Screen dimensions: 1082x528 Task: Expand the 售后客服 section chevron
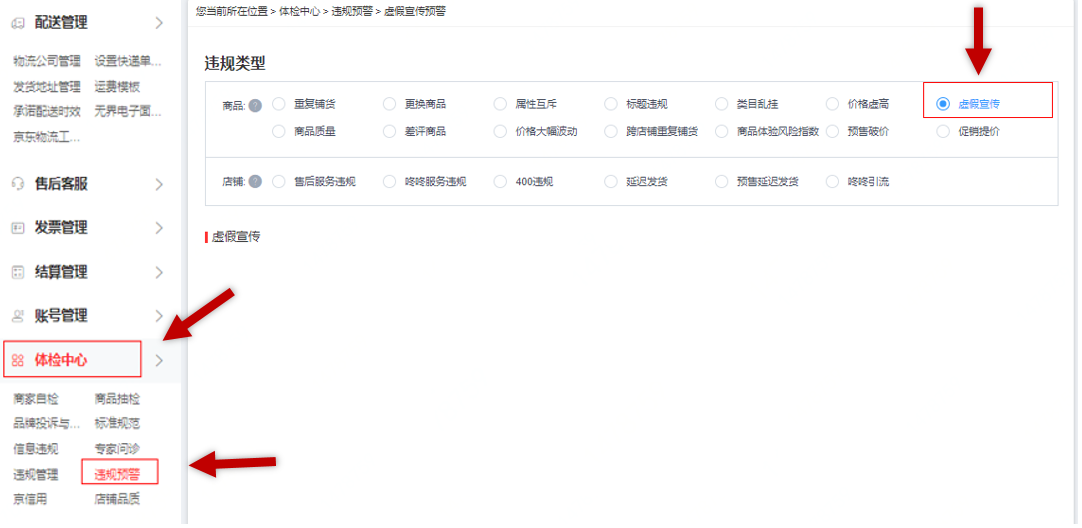(x=159, y=184)
